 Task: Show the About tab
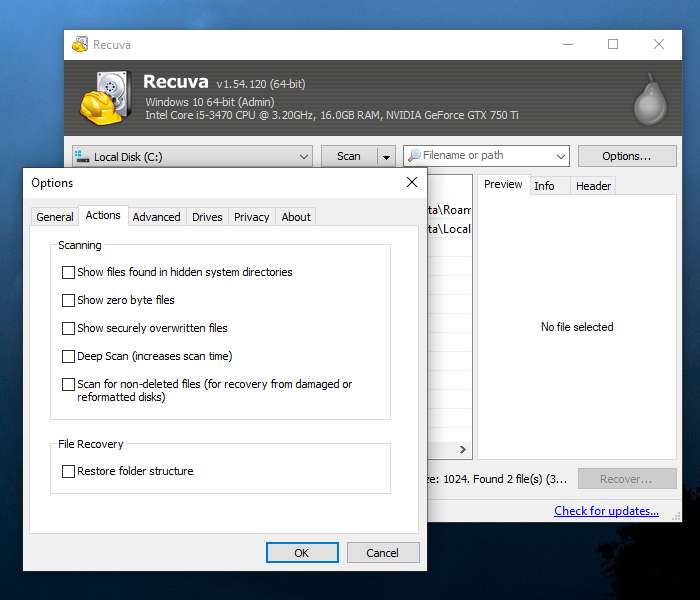296,217
